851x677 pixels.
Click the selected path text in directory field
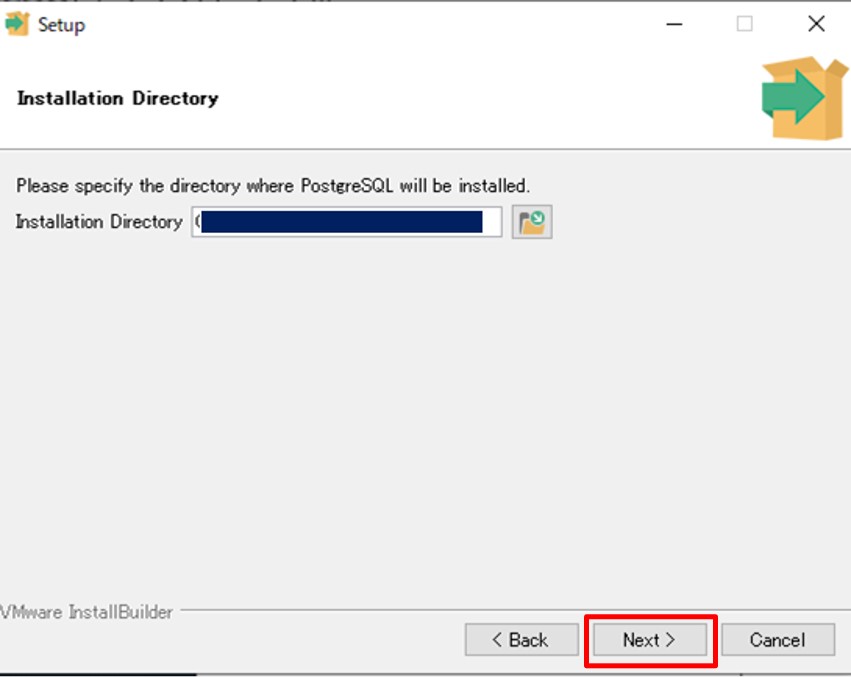340,222
